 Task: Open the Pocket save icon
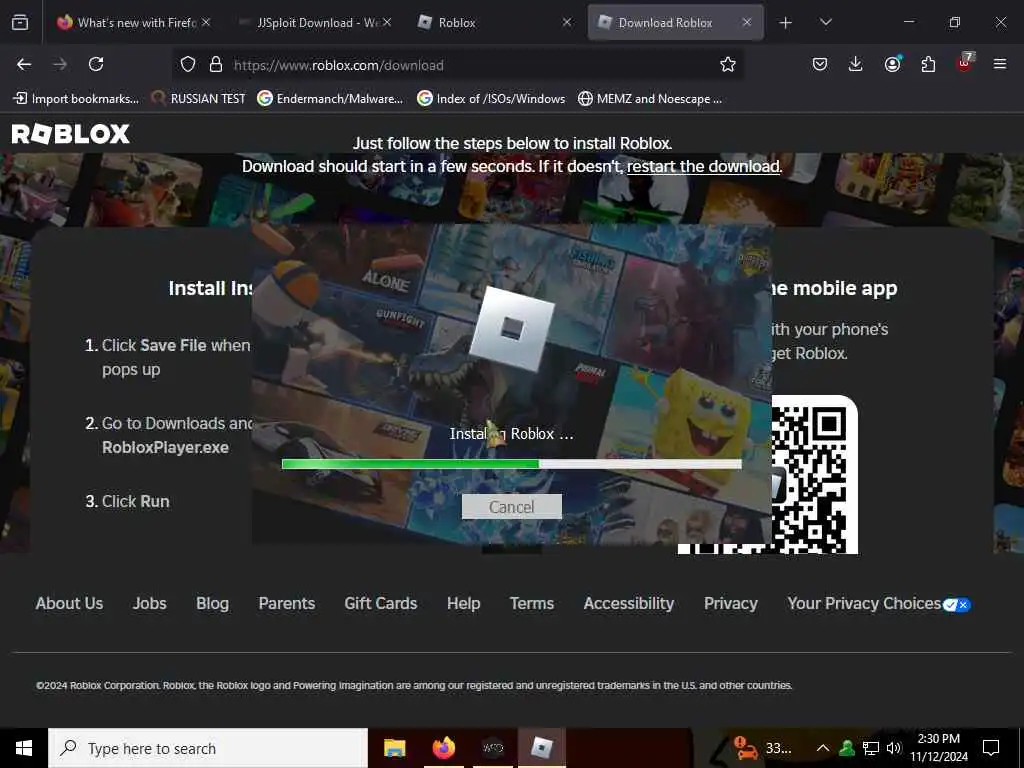tap(820, 64)
